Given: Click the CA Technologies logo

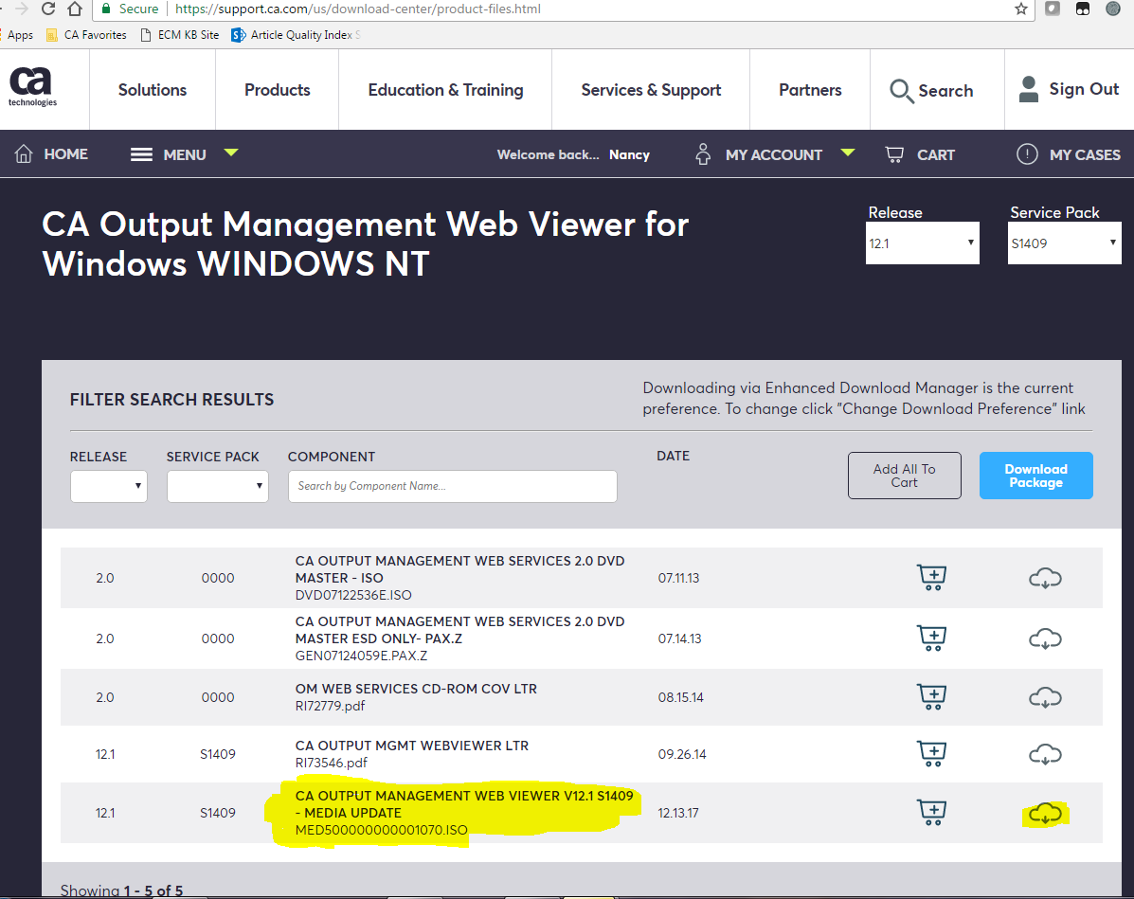Looking at the screenshot, I should click(x=32, y=87).
